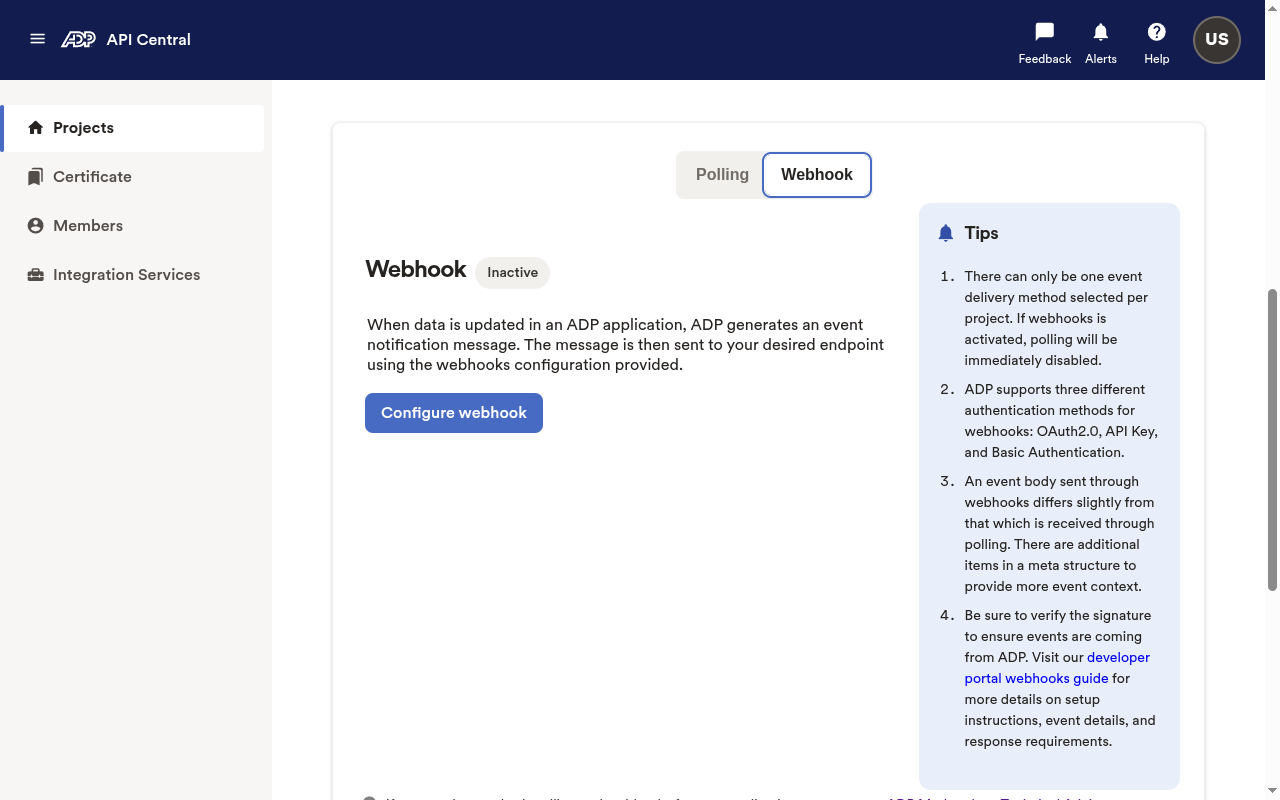Open developer portal webhooks guide link
Screen dimensions: 1280x800
click(1056, 667)
